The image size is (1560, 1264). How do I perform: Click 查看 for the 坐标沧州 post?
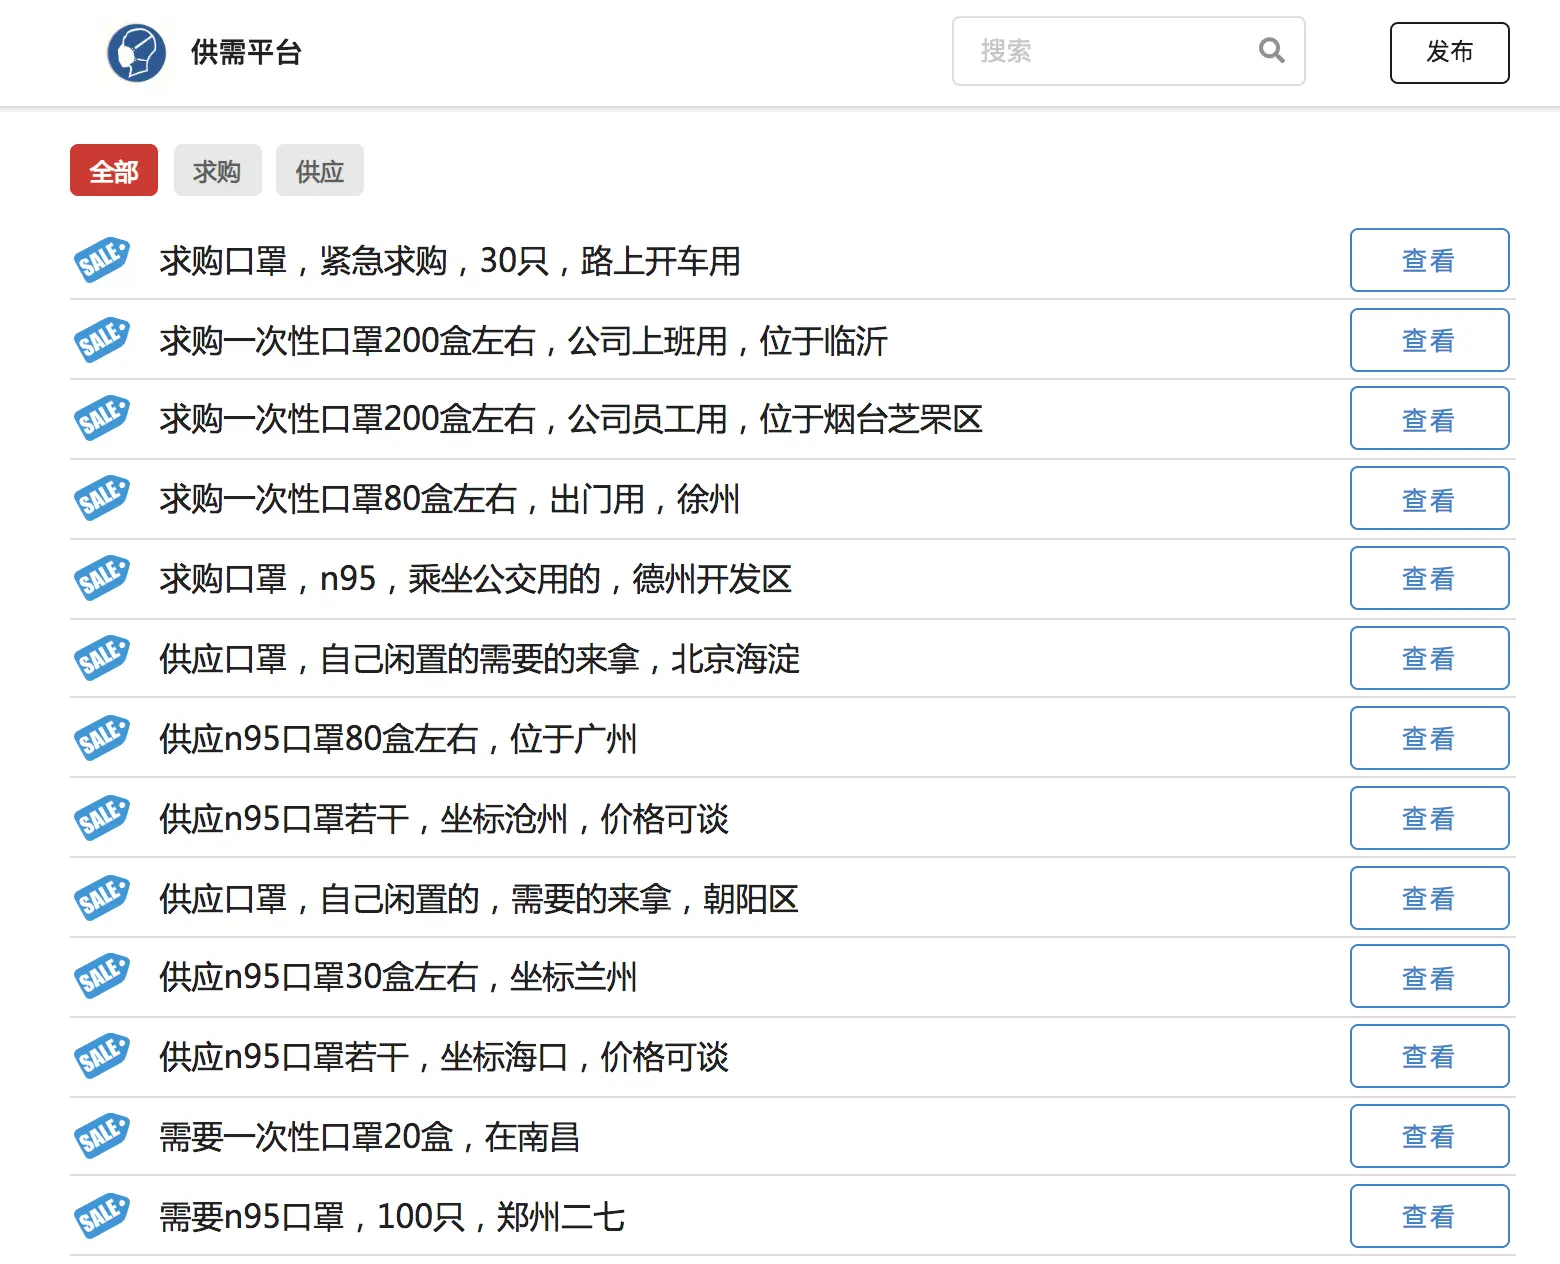[x=1429, y=818]
